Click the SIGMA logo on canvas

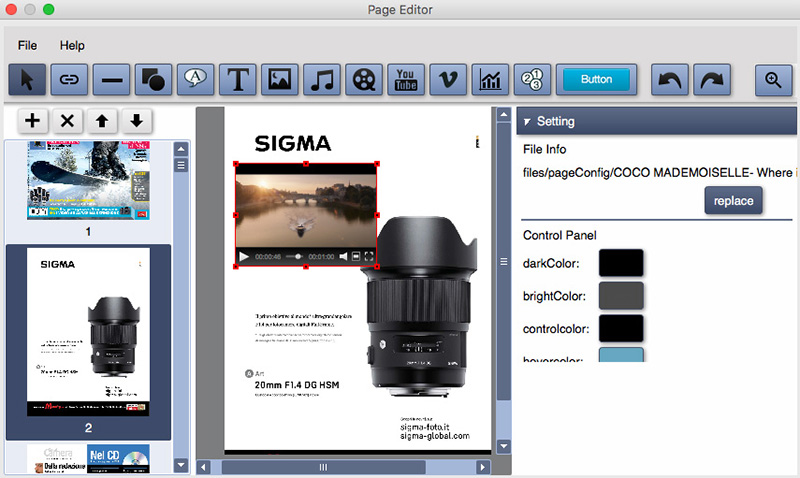(x=293, y=144)
